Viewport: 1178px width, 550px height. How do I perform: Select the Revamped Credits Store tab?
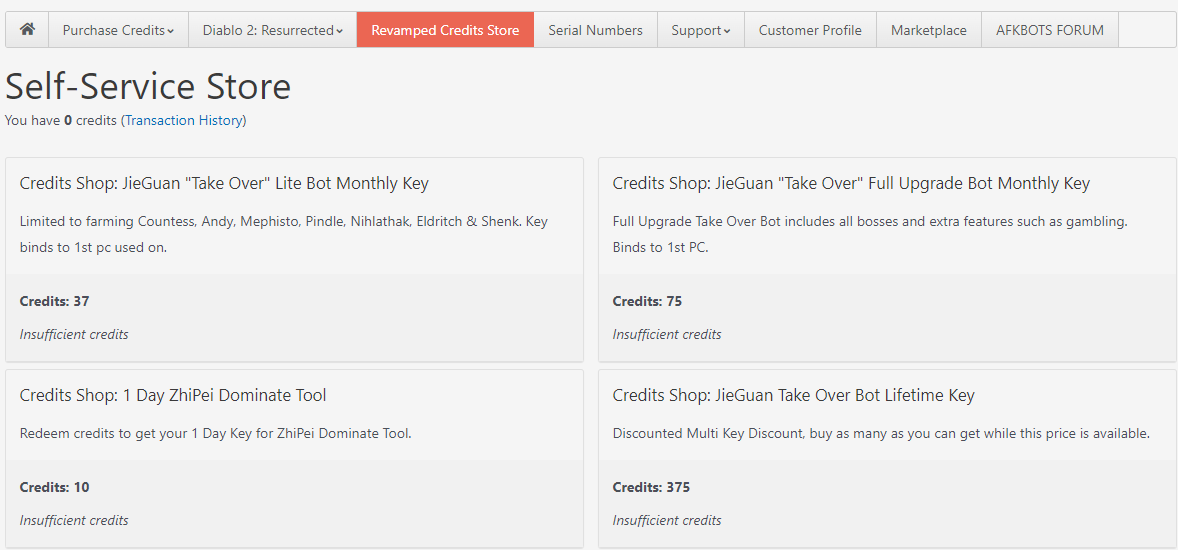pos(445,30)
